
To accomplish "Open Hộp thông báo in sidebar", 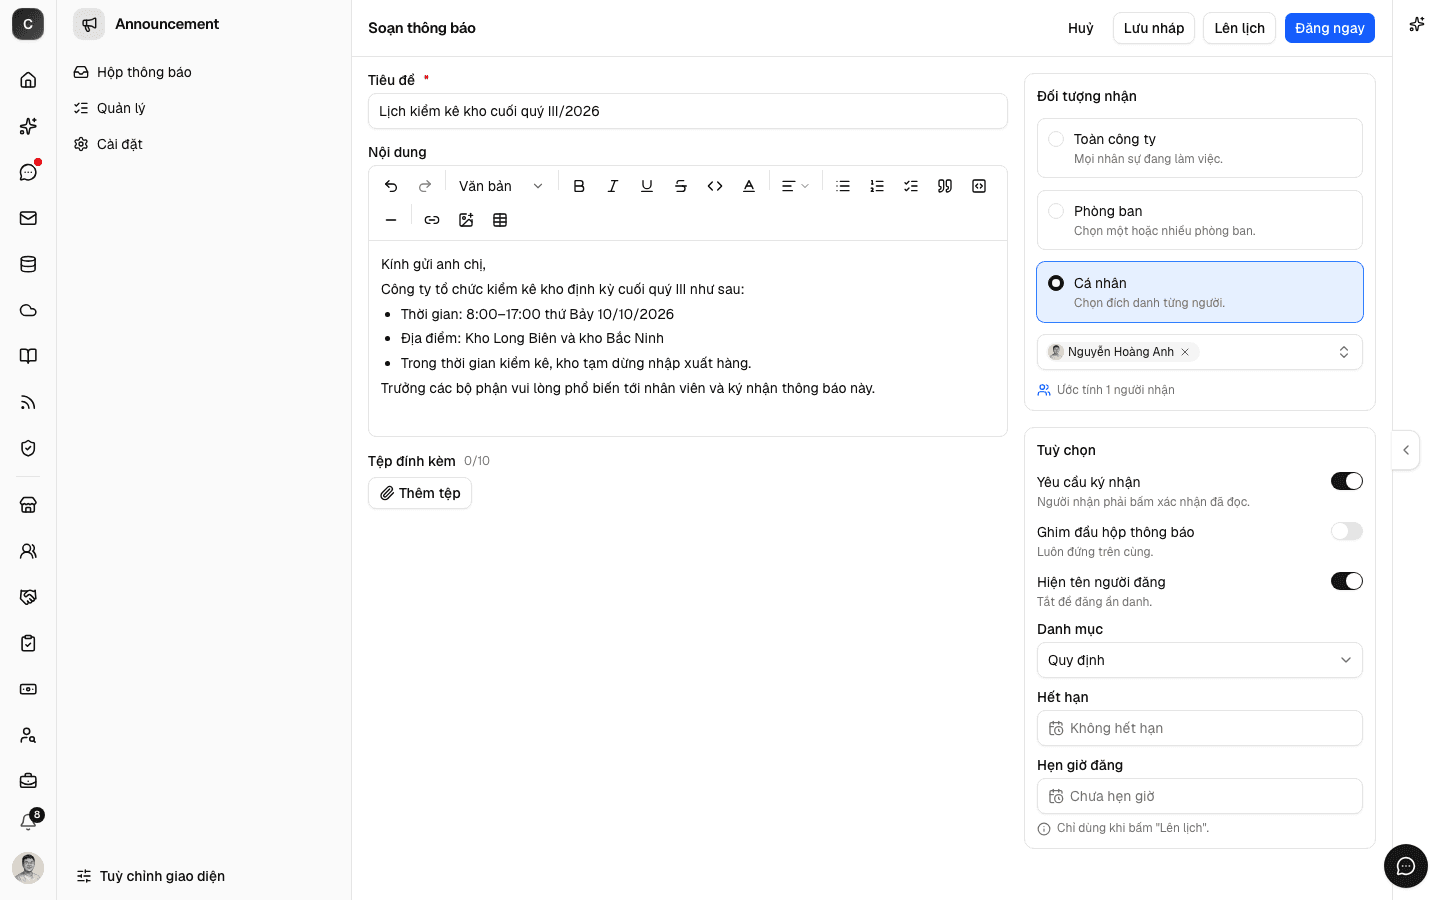I will point(204,72).
